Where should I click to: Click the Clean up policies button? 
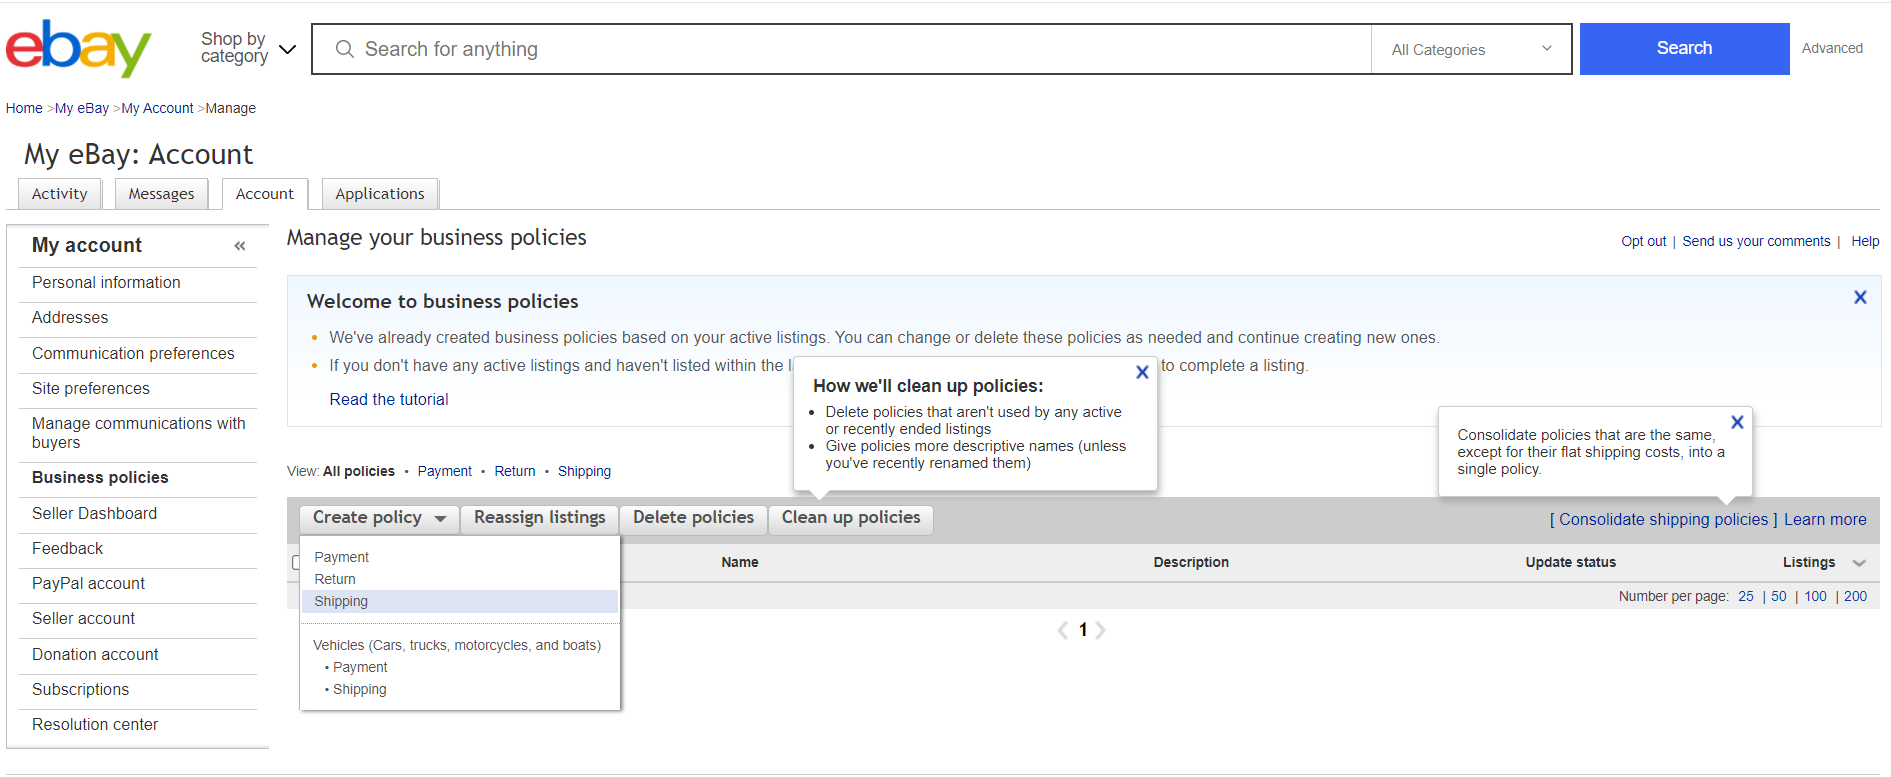pos(851,518)
